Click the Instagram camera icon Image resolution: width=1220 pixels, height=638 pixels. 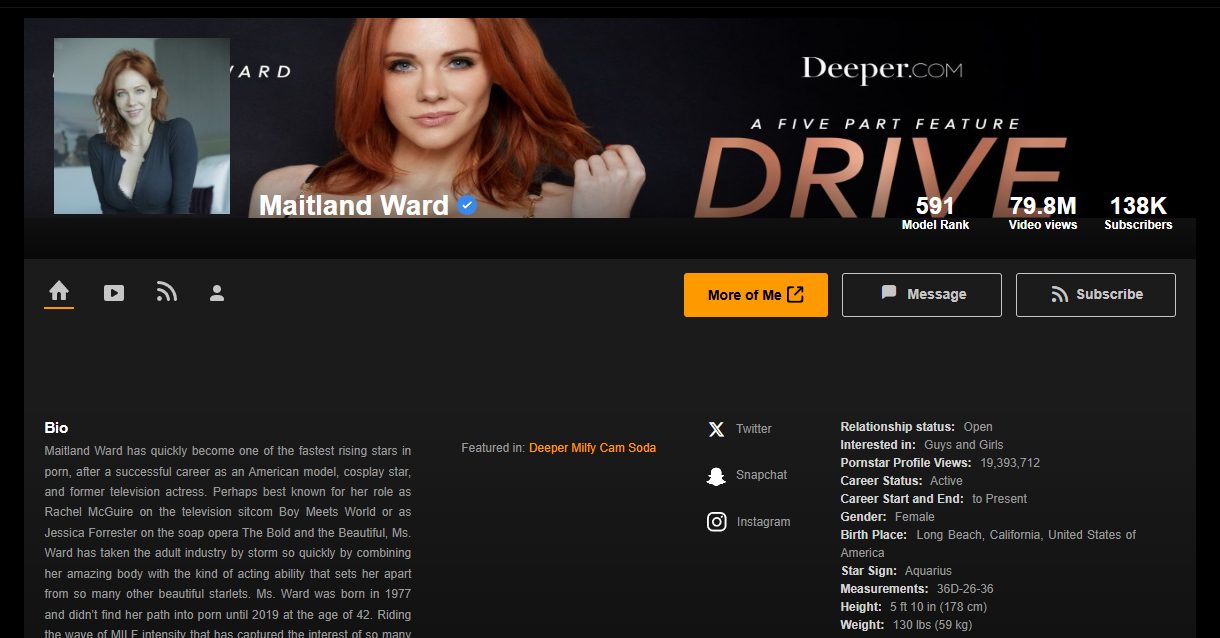[716, 522]
